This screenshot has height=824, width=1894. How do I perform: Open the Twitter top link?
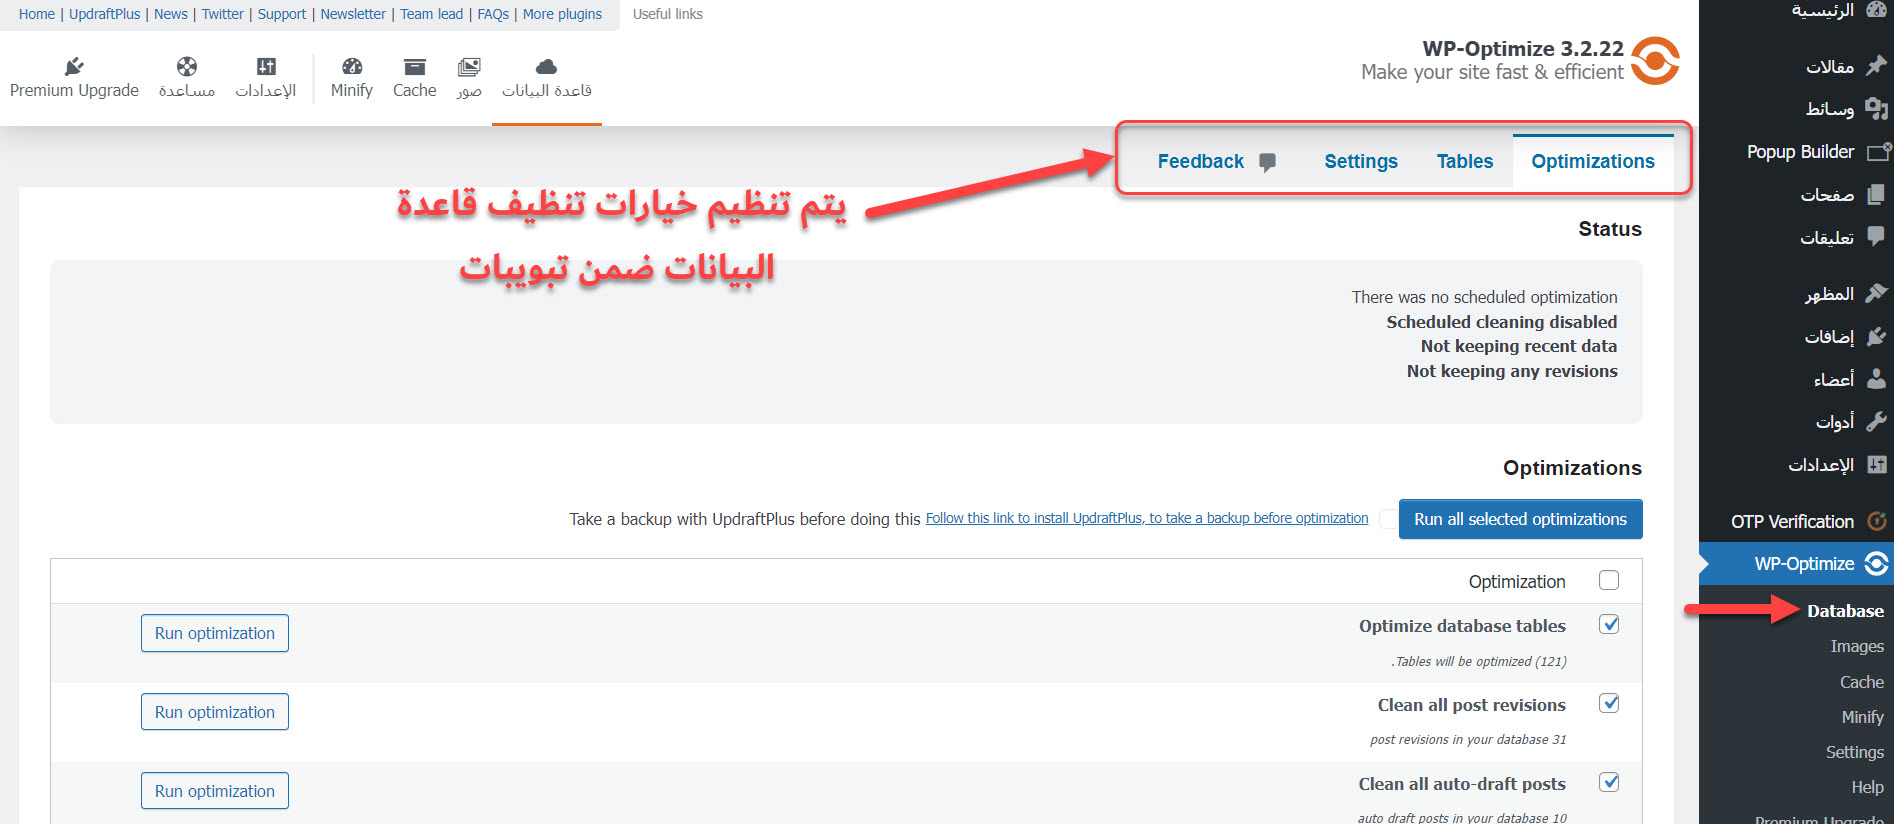coord(223,14)
